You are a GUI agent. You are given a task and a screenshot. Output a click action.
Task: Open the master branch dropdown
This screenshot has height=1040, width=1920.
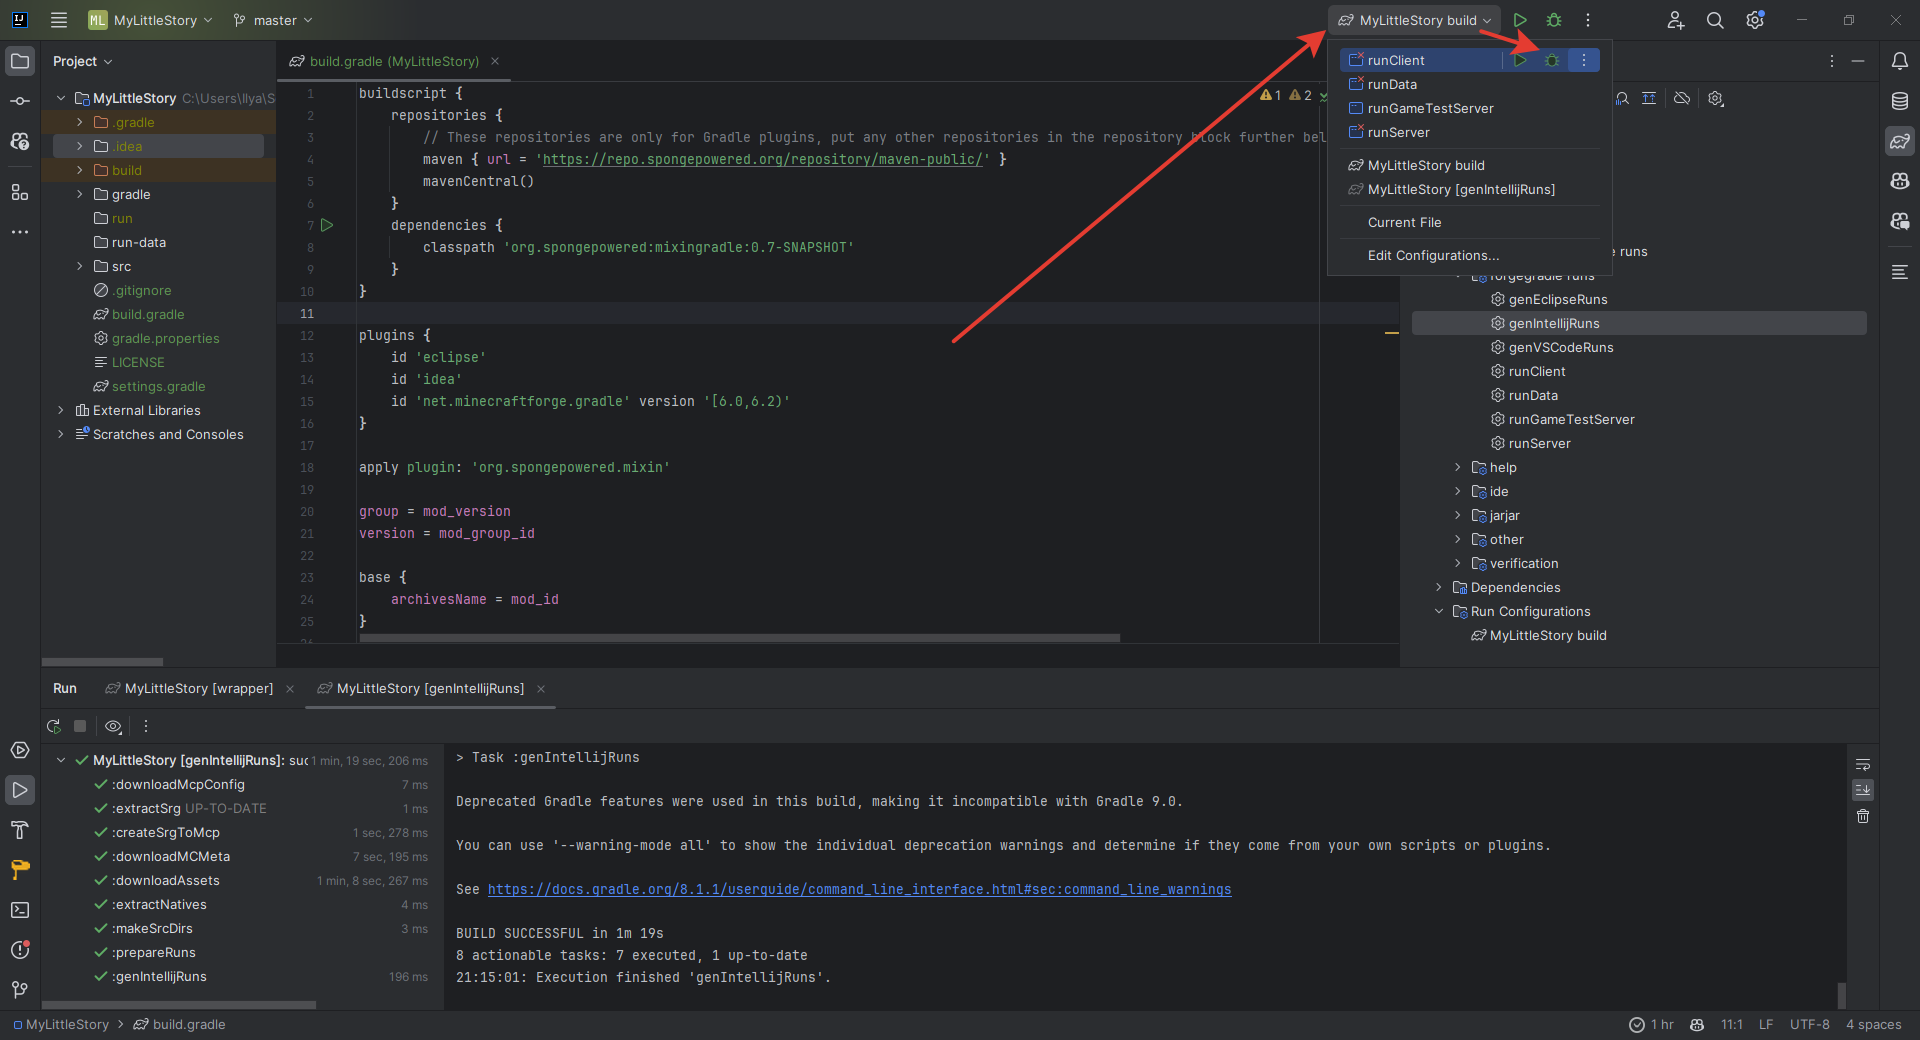pos(273,20)
